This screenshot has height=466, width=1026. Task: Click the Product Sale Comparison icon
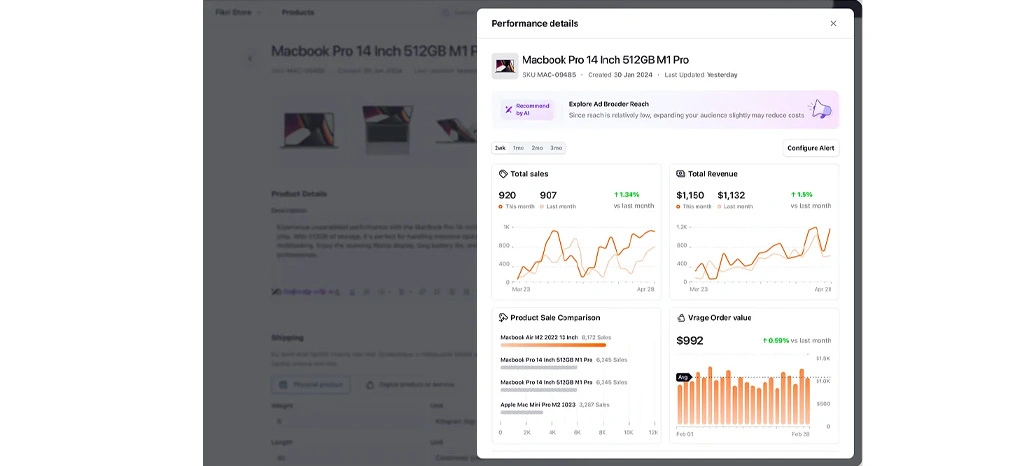click(503, 317)
